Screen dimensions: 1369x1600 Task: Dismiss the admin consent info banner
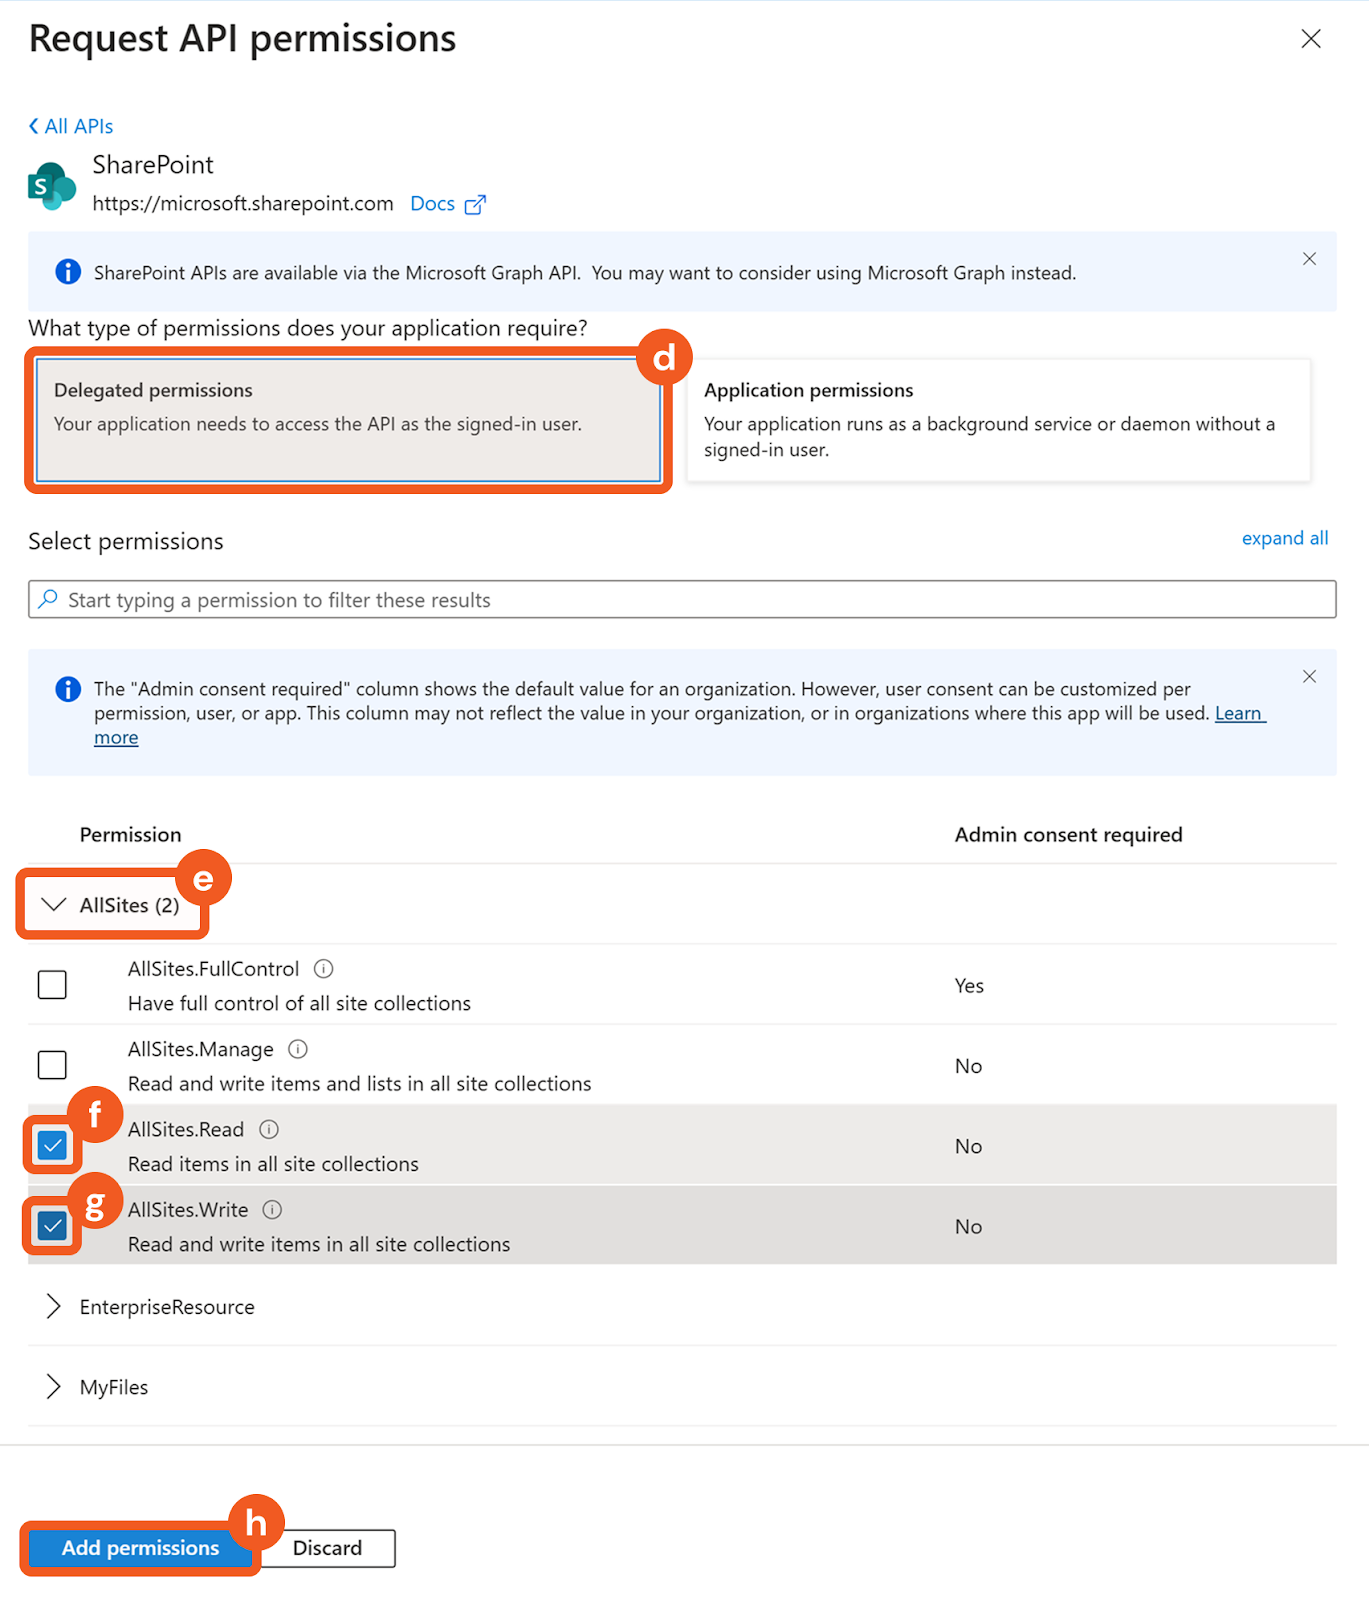1309,677
